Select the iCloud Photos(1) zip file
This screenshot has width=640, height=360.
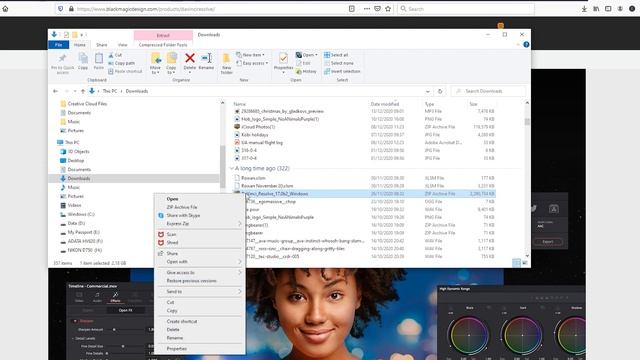click(x=258, y=127)
